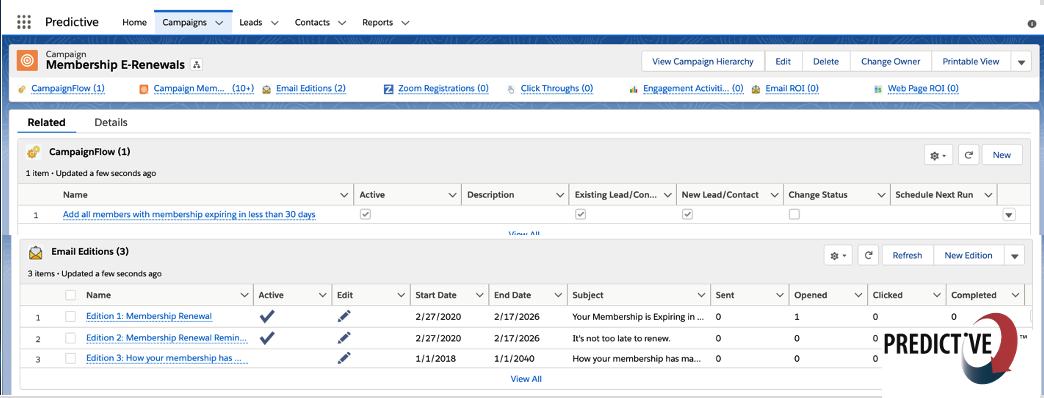
Task: Open Web Page ROI (0) quick link
Action: [923, 89]
